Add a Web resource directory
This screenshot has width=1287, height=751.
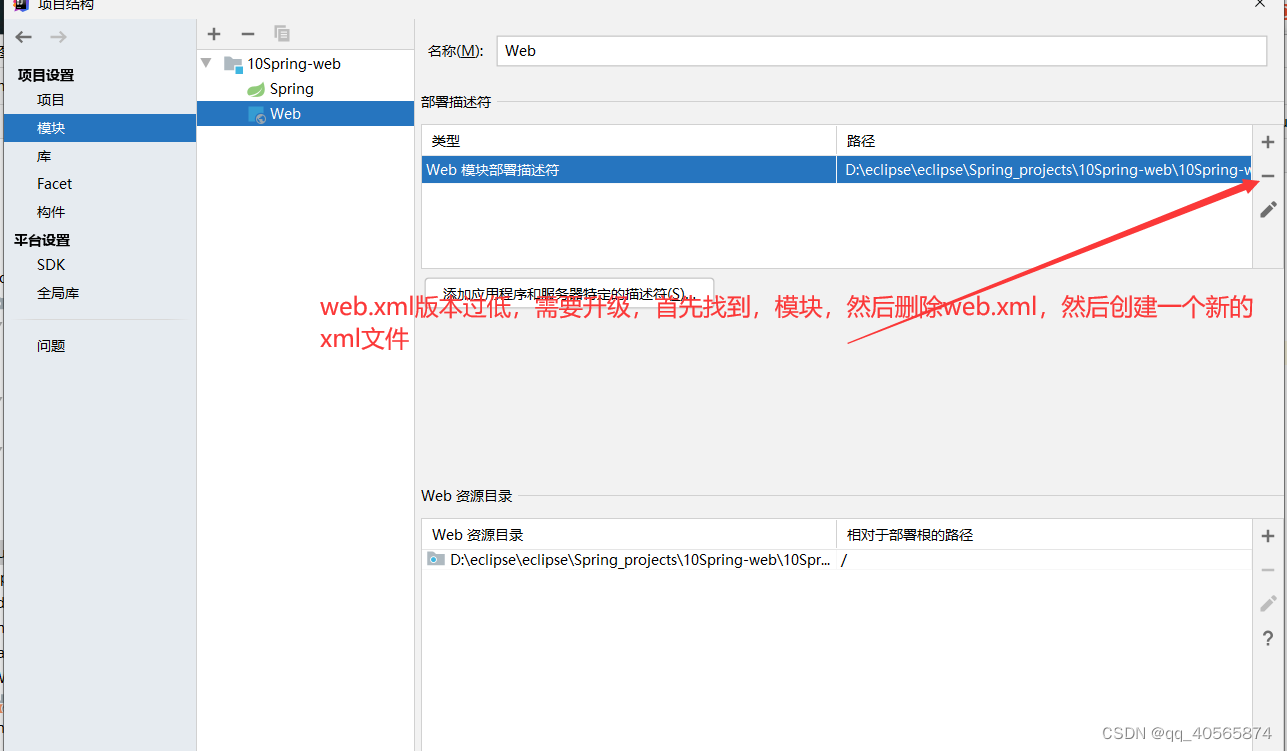(x=1268, y=536)
